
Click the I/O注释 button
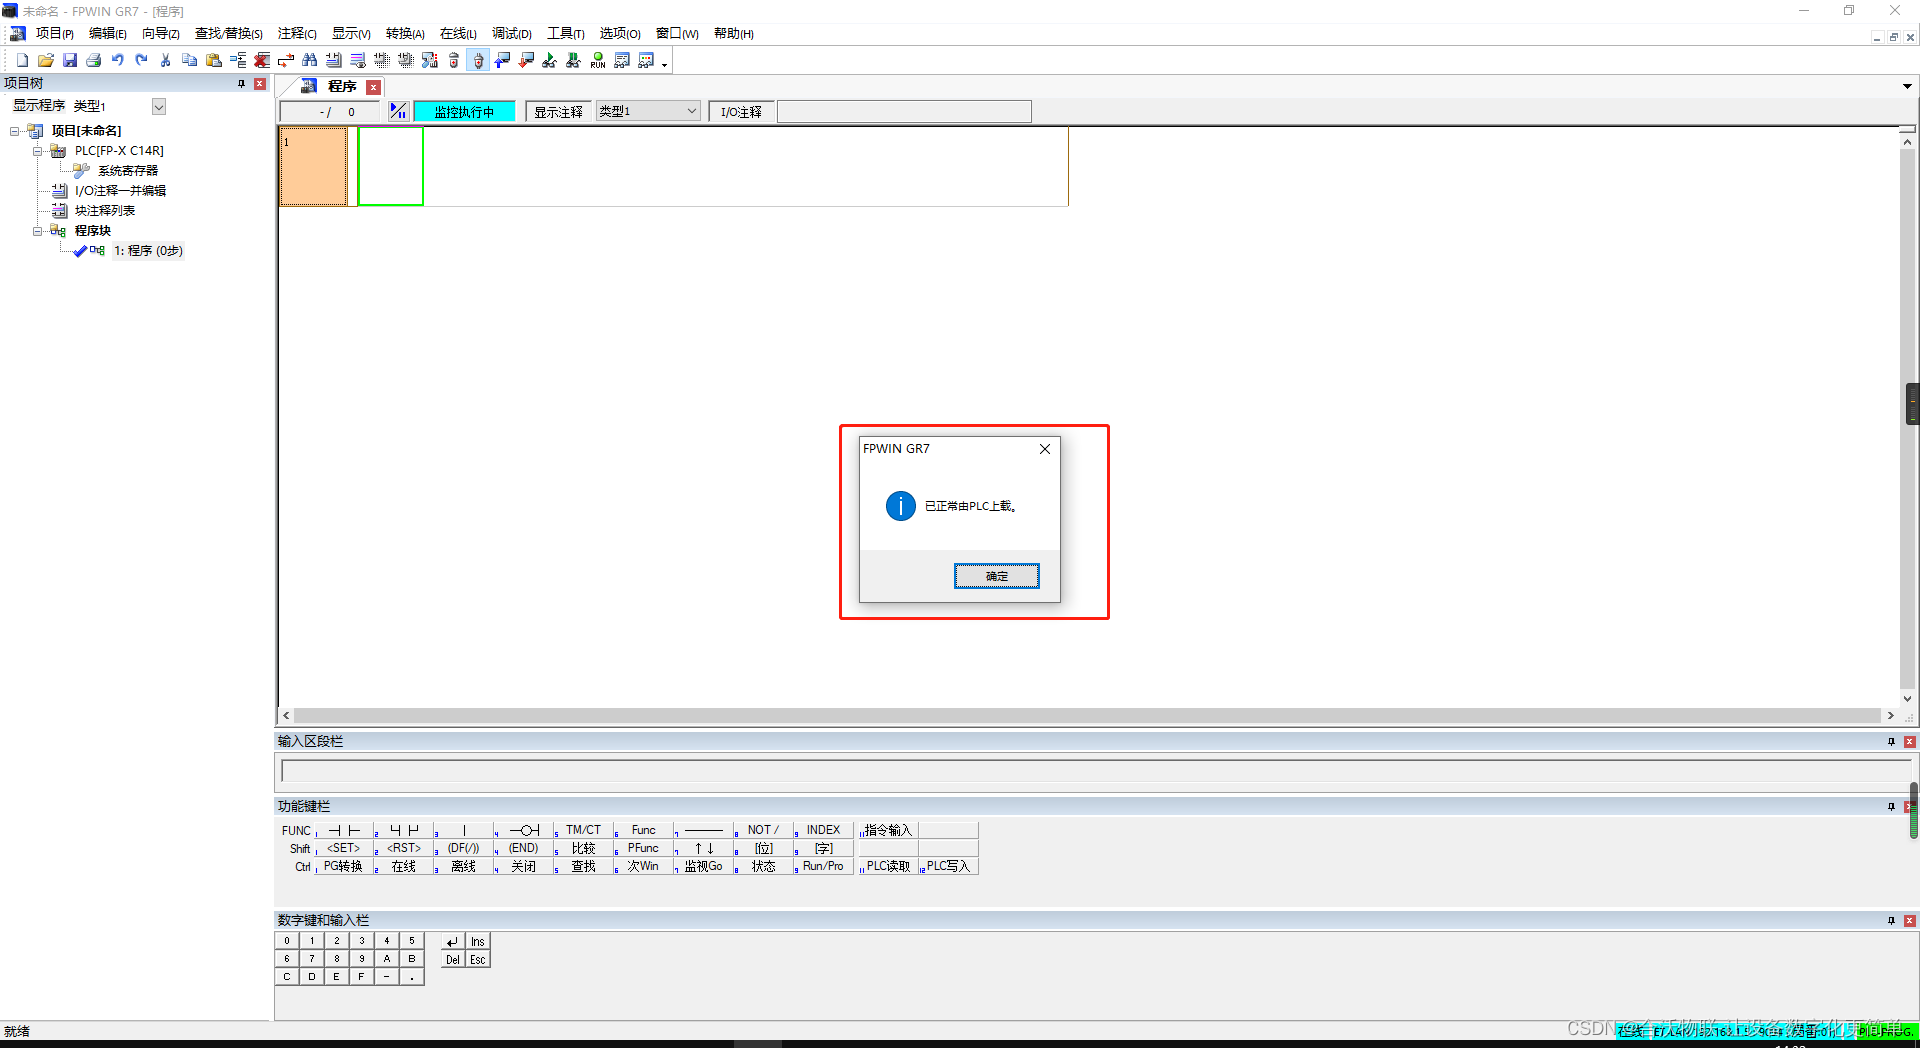pyautogui.click(x=741, y=112)
